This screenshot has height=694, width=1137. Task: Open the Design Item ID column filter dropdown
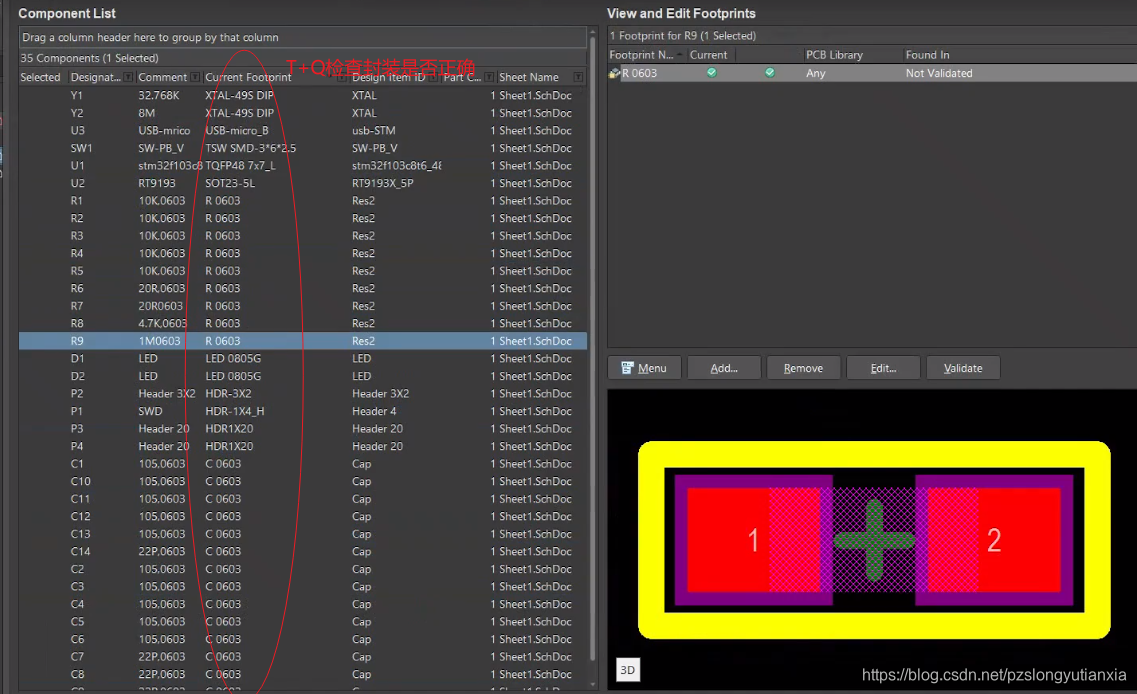434,77
